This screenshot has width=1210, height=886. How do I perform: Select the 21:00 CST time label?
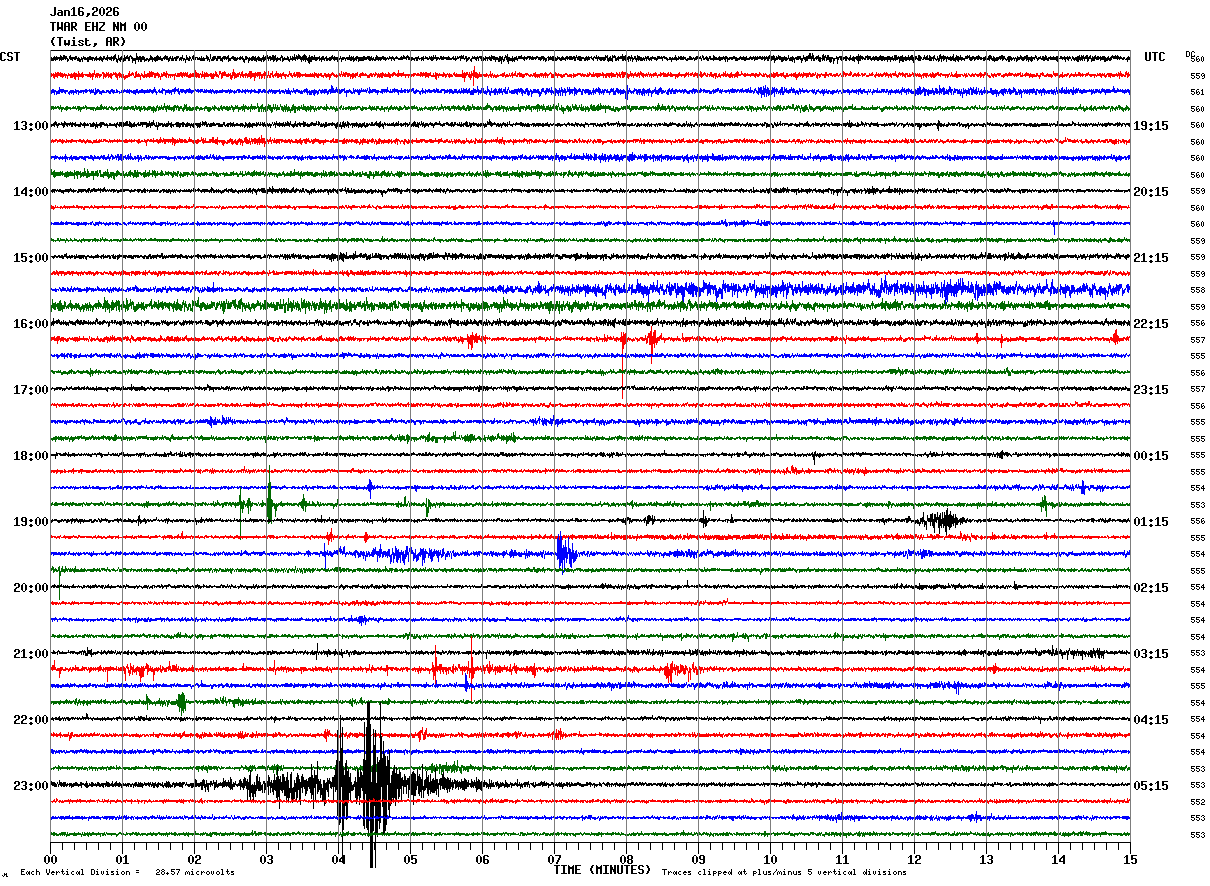click(30, 654)
